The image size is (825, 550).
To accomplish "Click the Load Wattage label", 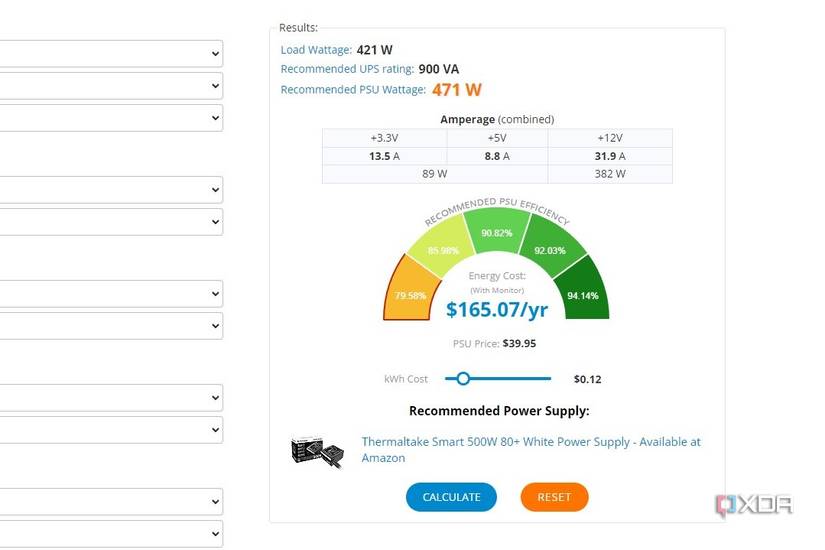I will coord(316,49).
